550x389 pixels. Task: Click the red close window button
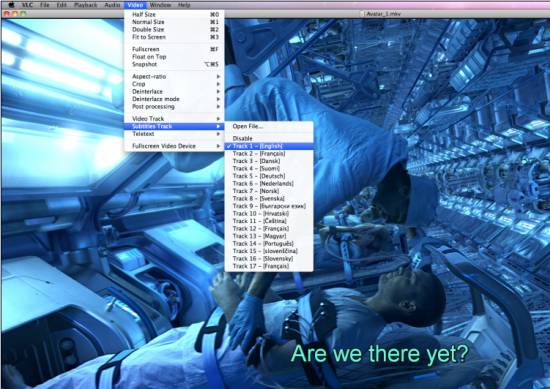coord(6,14)
